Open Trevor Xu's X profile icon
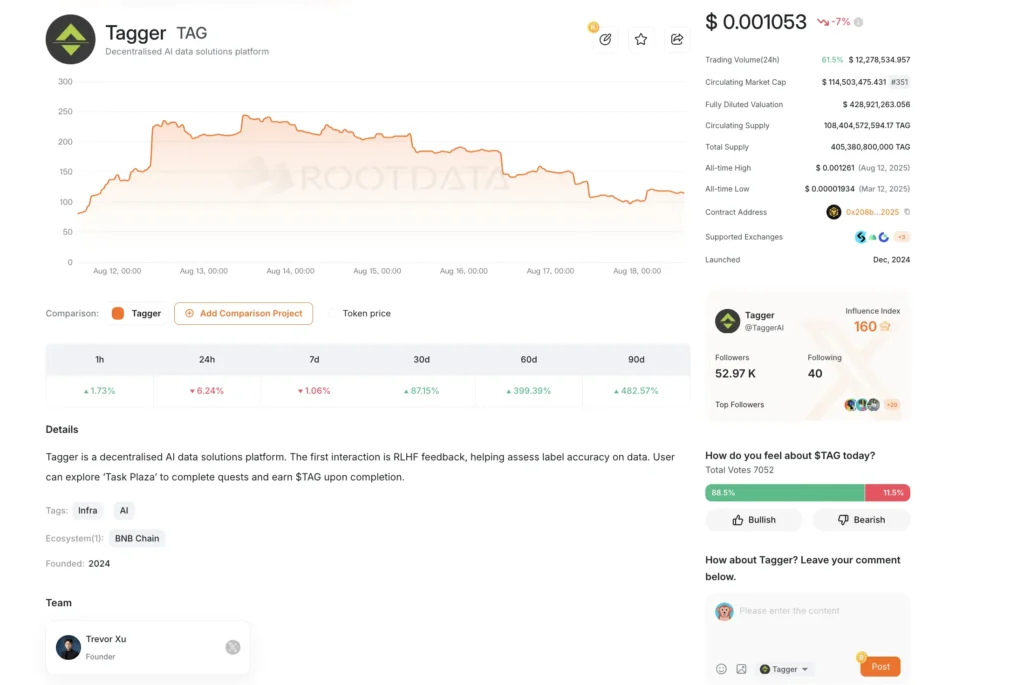The image size is (1024, 685). (x=232, y=647)
